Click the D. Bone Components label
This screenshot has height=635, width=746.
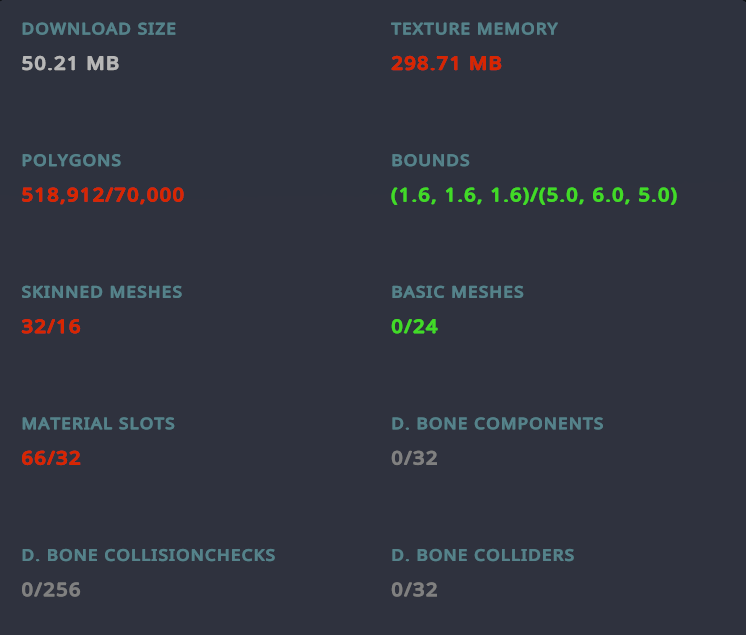coord(497,423)
